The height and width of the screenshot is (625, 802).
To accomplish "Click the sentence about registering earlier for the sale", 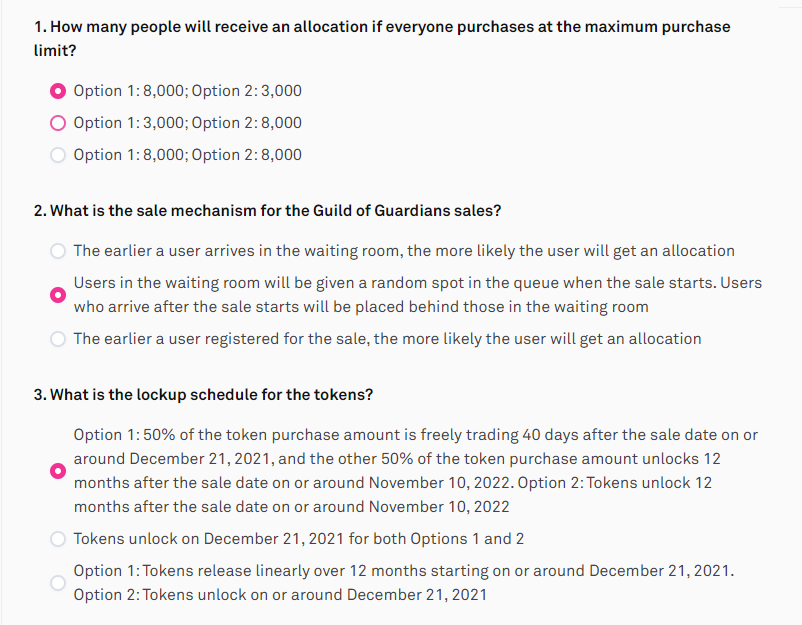I will [x=387, y=339].
